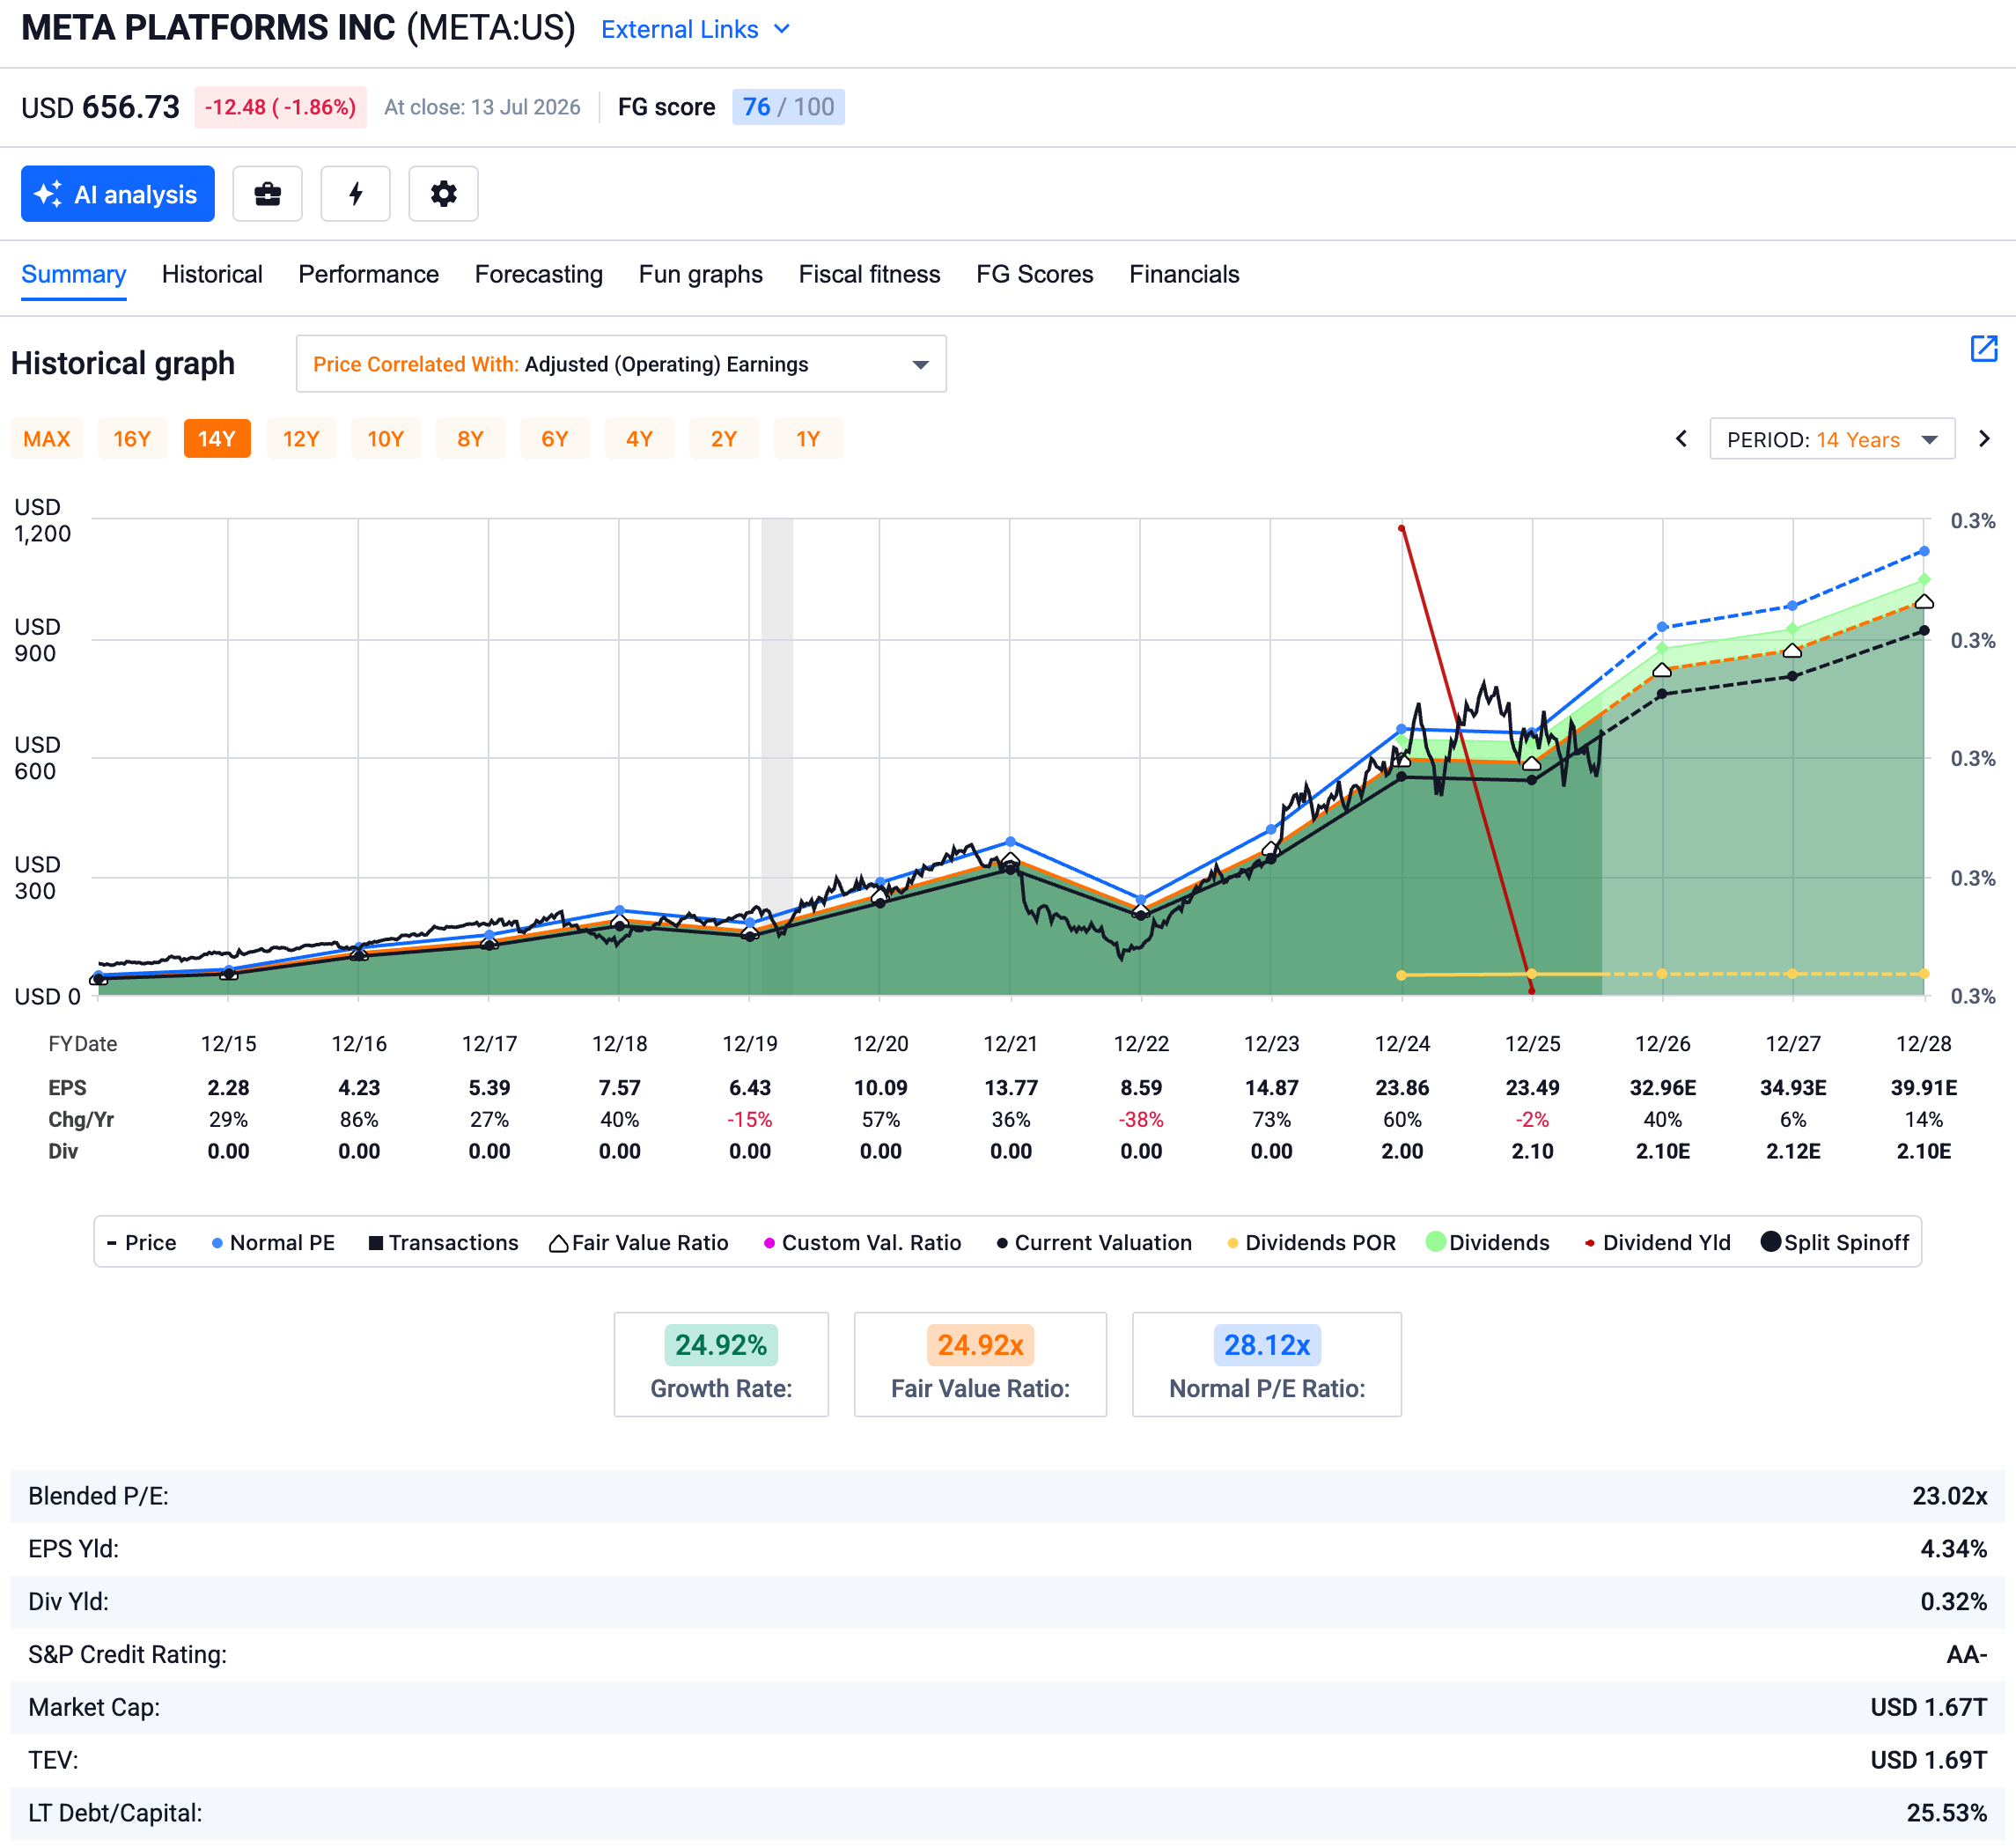Screen dimensions: 2016x1847
Task: Select the 8Y time range
Action: click(470, 439)
